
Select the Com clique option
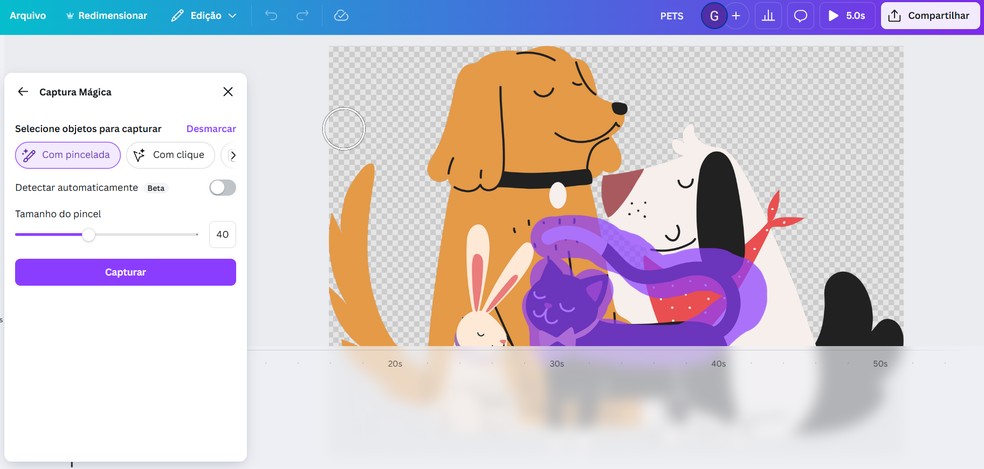(x=170, y=155)
